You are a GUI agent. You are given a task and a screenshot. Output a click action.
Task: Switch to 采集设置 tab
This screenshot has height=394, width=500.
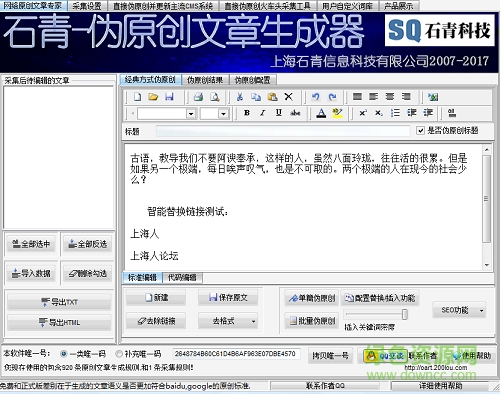pos(87,6)
